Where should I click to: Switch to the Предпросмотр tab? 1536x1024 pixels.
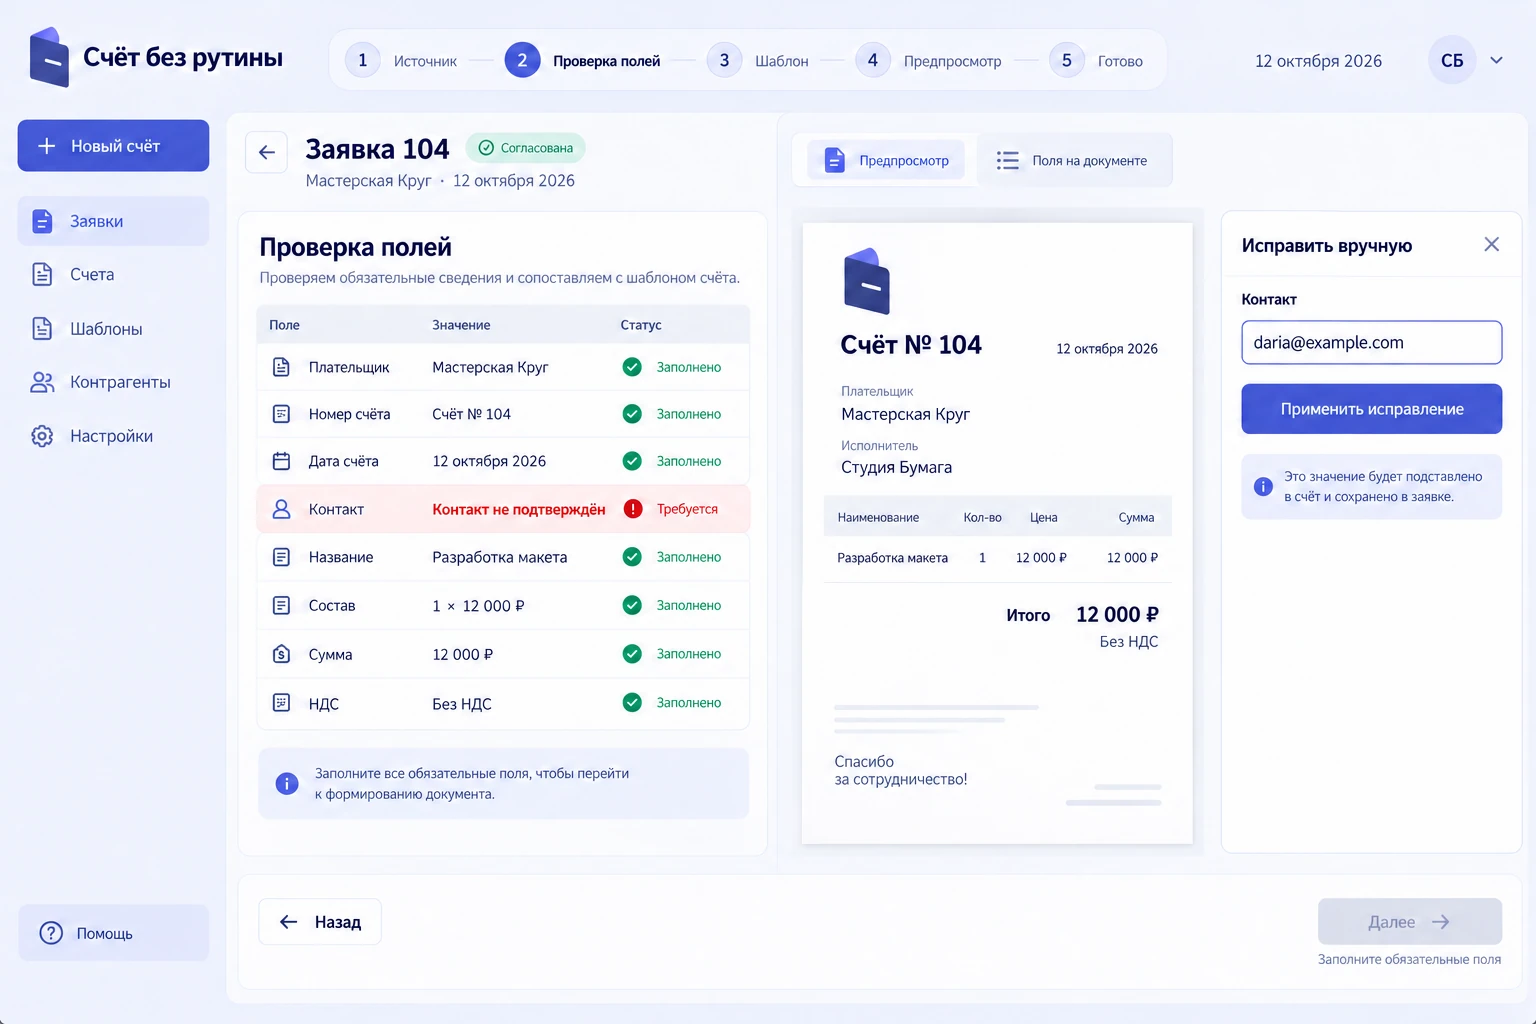click(886, 160)
